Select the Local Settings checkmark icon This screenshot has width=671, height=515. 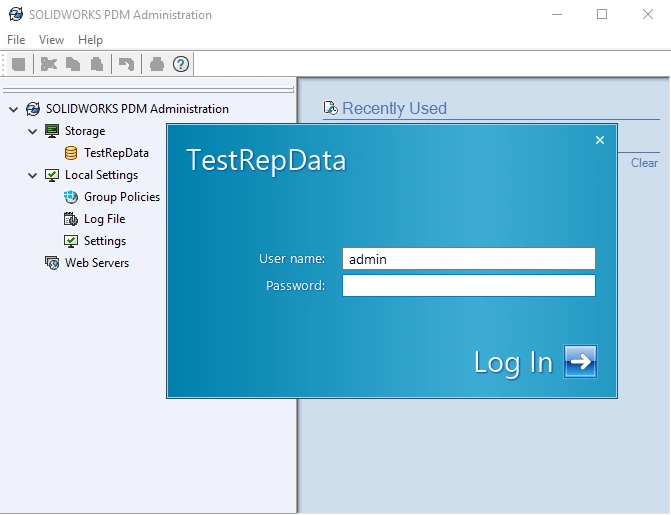pyautogui.click(x=52, y=175)
